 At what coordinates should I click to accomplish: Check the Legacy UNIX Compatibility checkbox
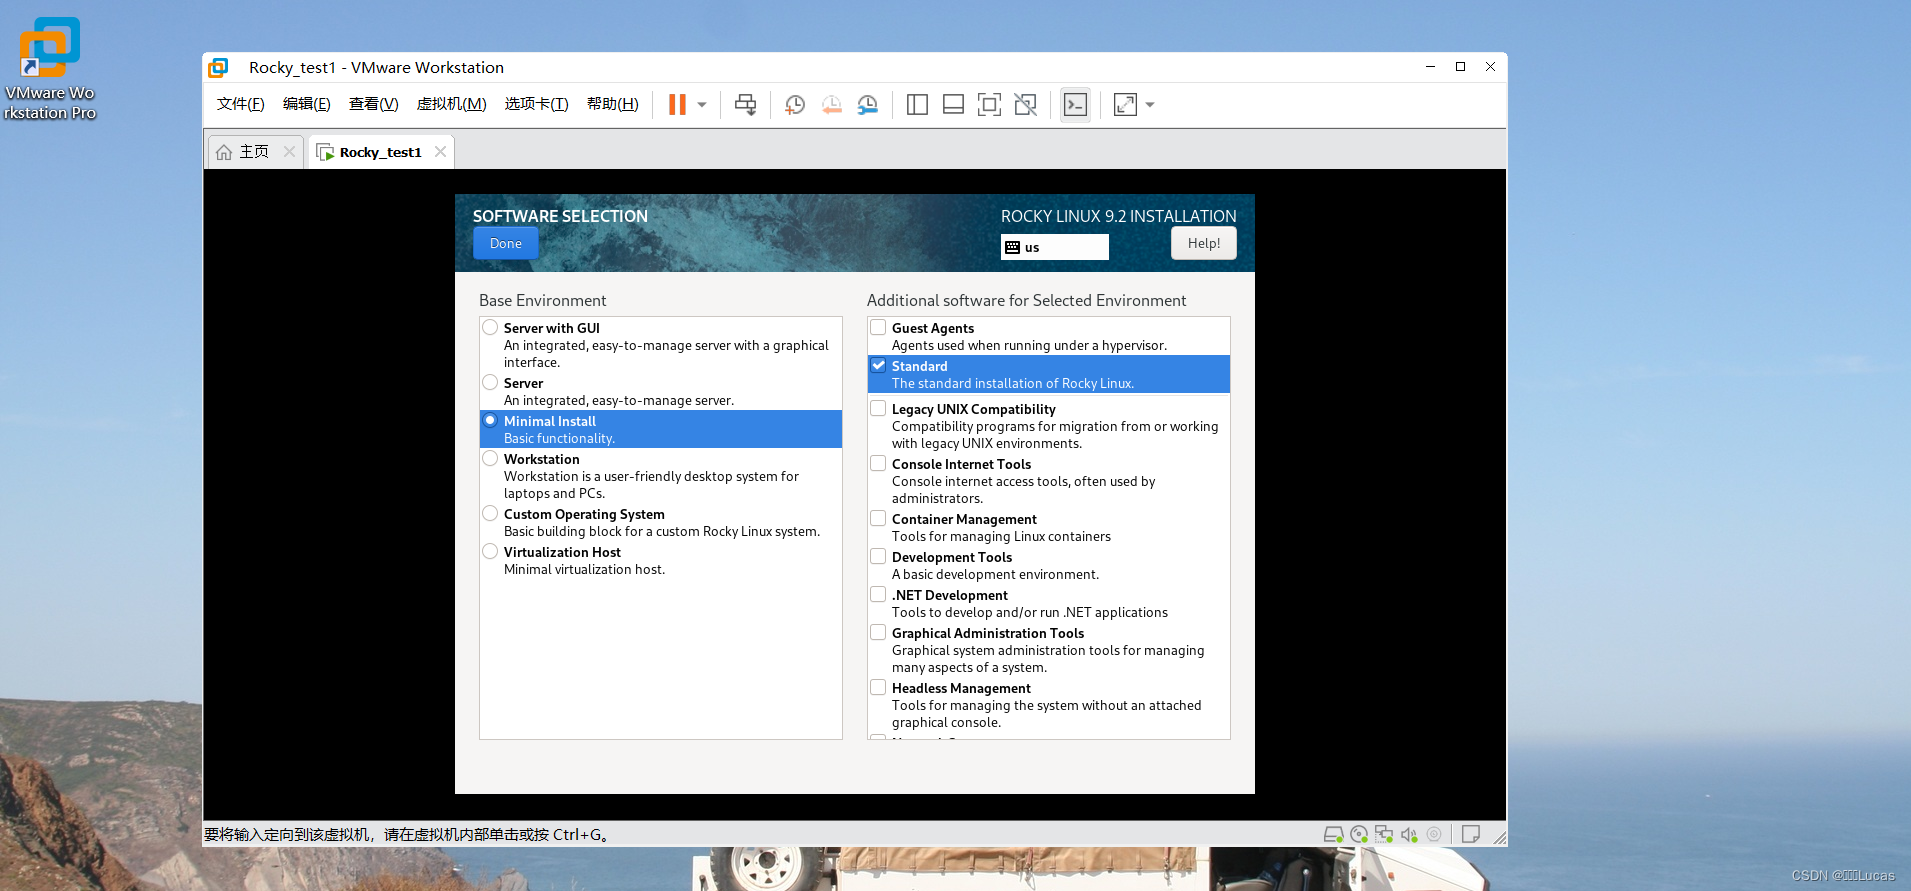coord(878,408)
